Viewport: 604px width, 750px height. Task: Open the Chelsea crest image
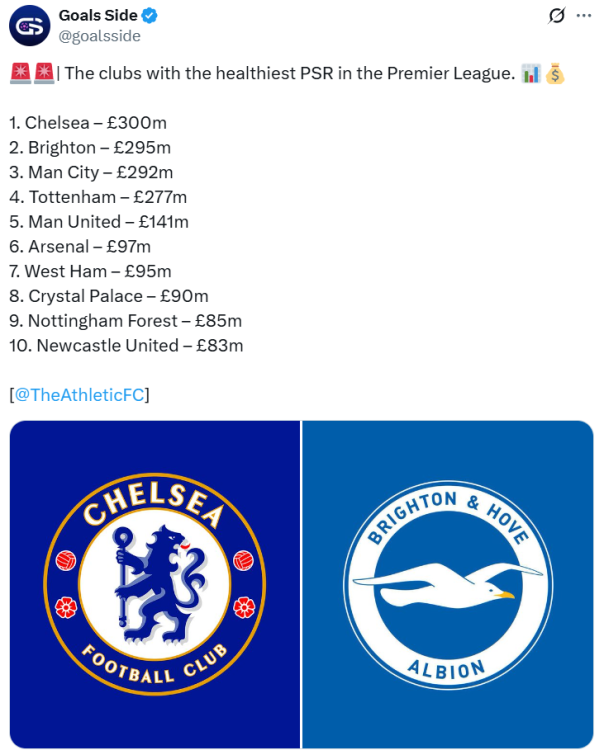click(155, 584)
